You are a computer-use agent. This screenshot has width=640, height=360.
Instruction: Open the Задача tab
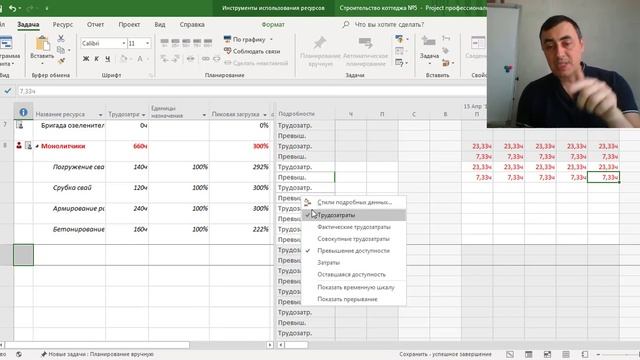point(28,24)
